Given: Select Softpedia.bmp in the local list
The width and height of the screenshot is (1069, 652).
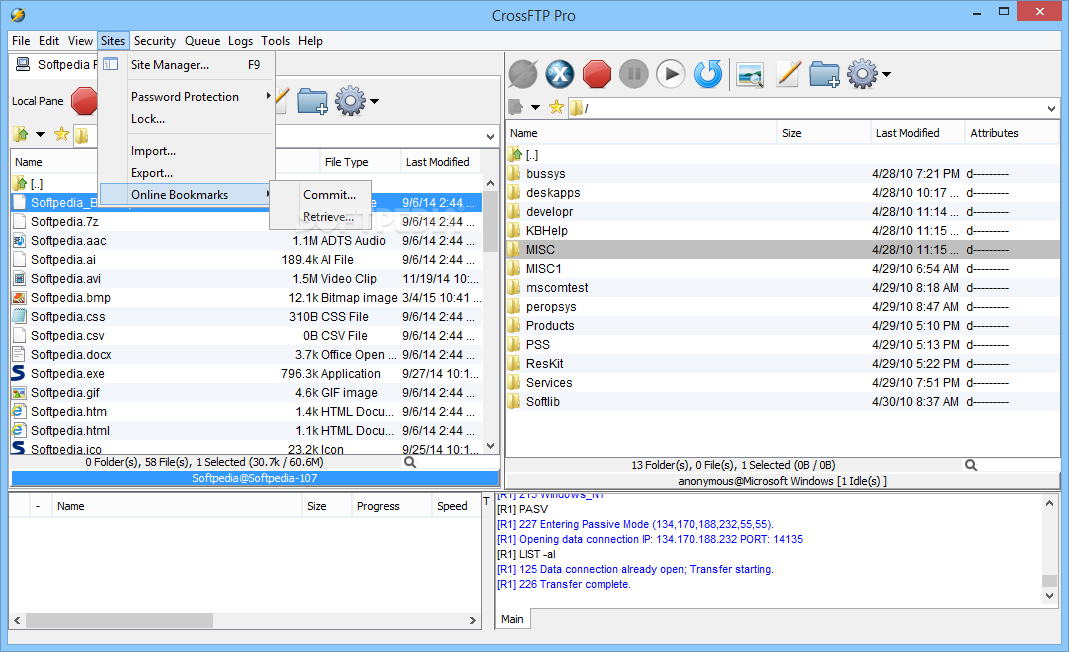Looking at the screenshot, I should tap(247, 297).
